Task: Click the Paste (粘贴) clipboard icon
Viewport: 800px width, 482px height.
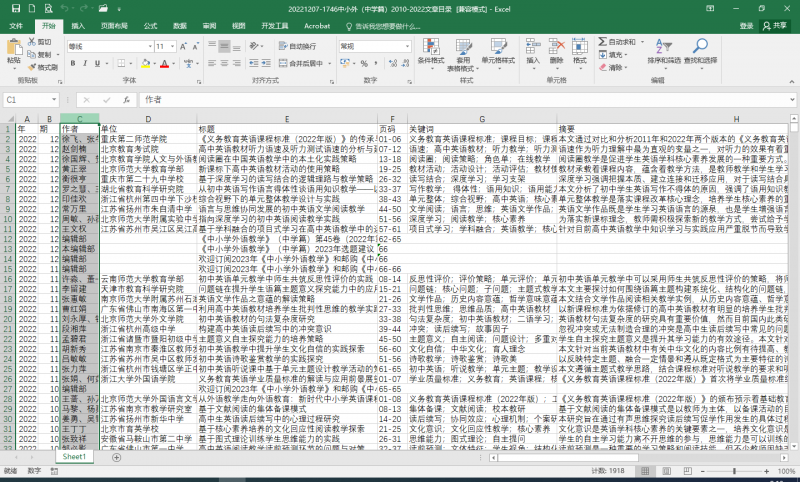Action: click(14, 48)
